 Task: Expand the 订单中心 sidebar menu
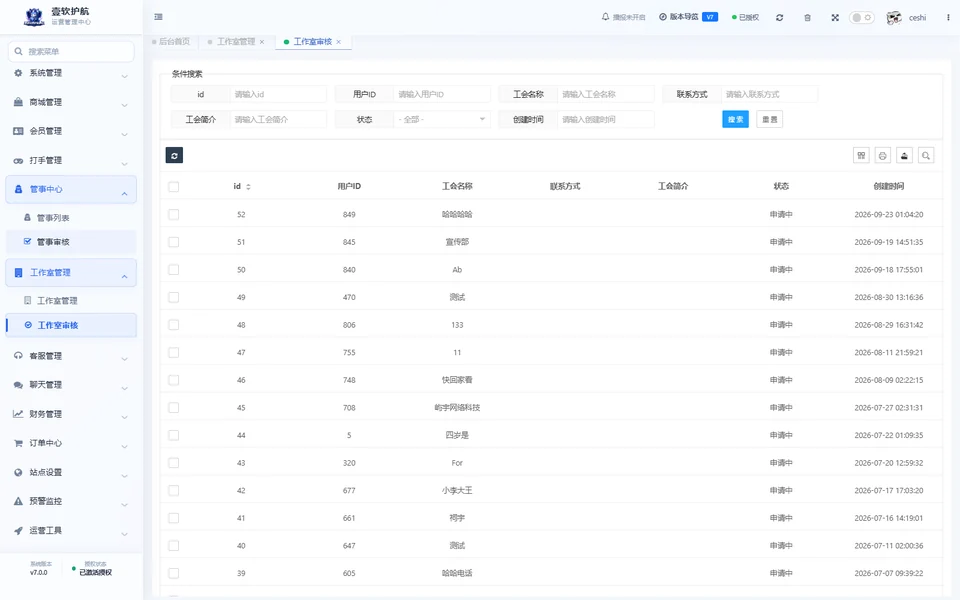[x=71, y=443]
